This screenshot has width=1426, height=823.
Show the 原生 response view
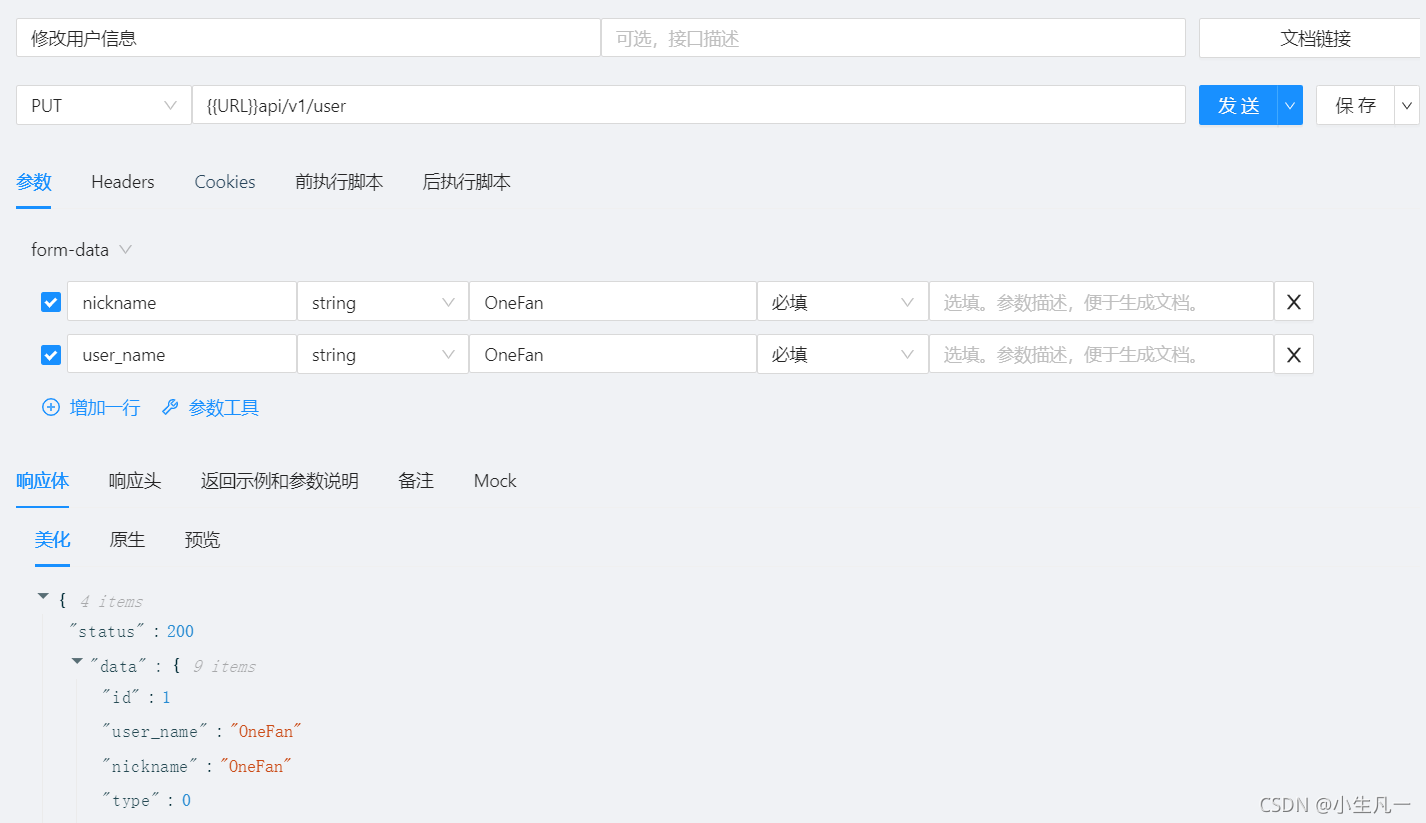point(127,540)
